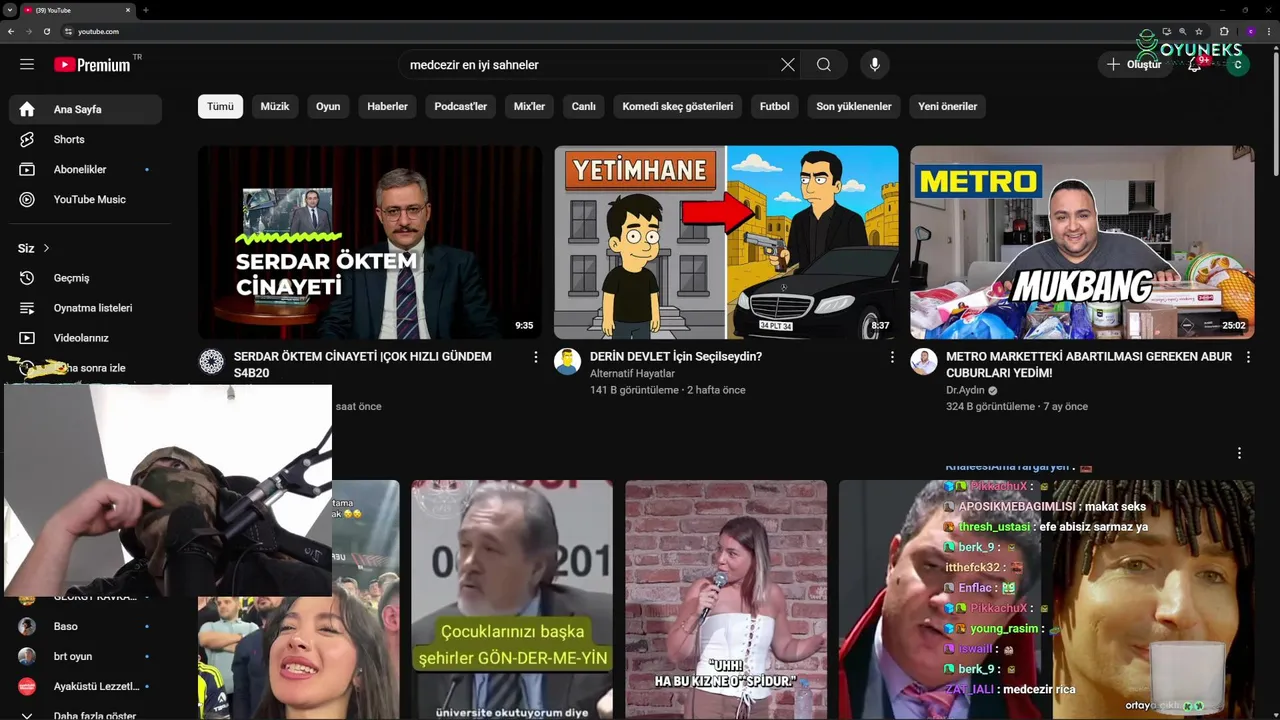The height and width of the screenshot is (720, 1280).
Task: Select the Futbol filter chip
Action: coord(775,106)
